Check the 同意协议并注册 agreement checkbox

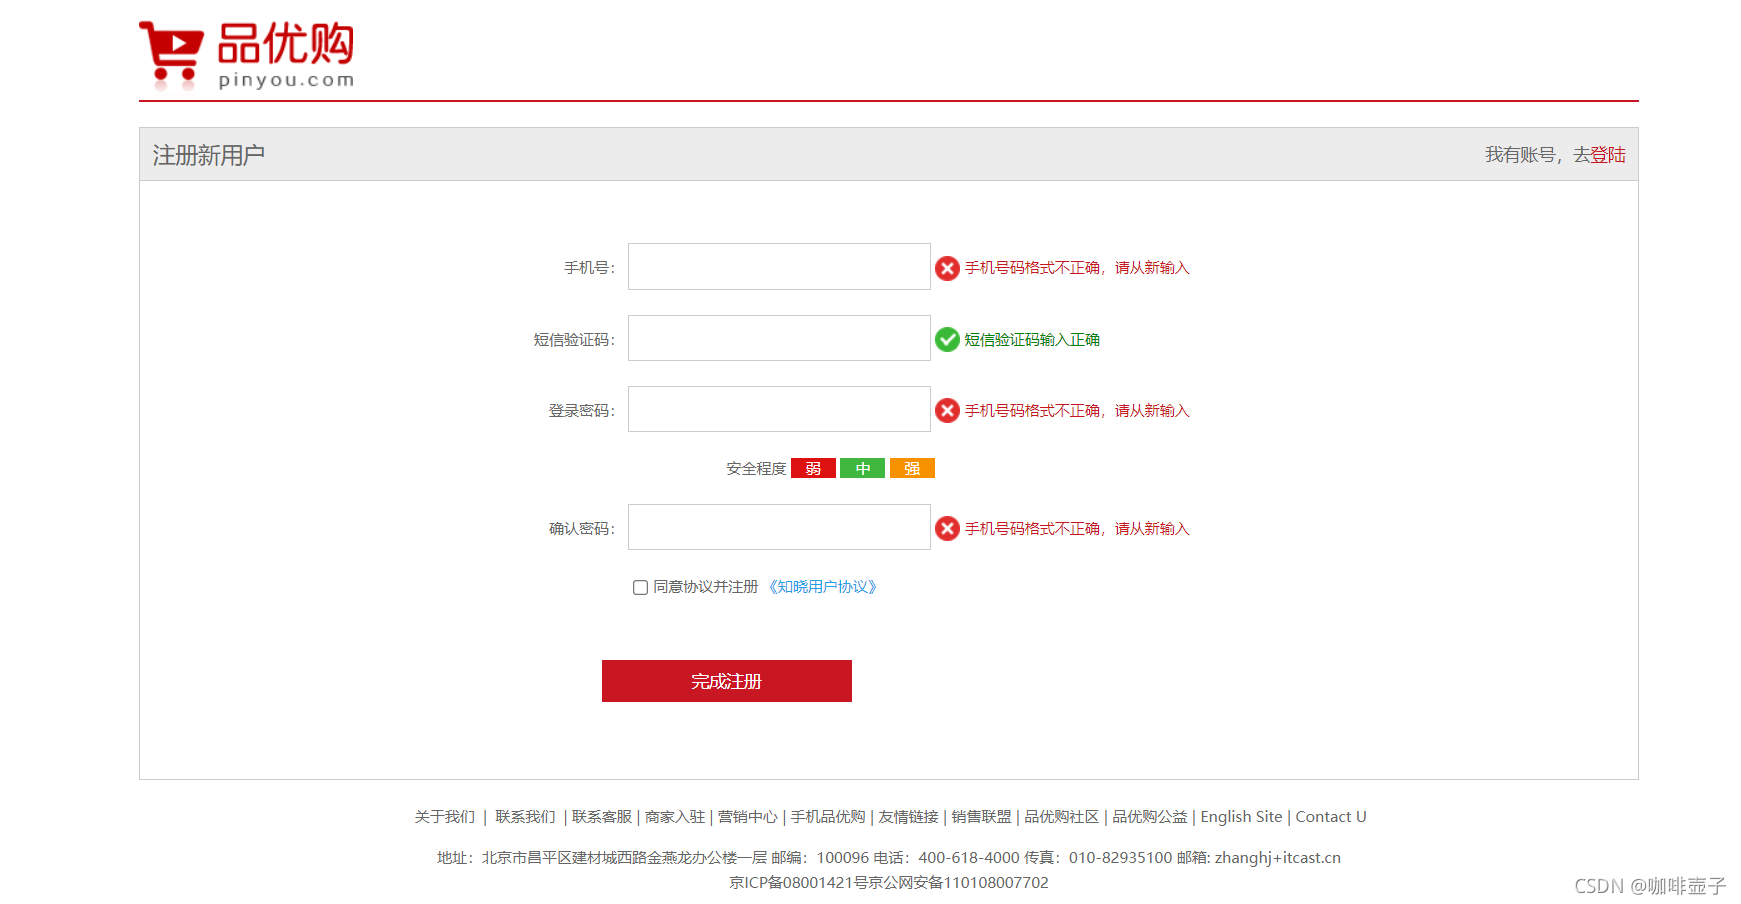(639, 587)
